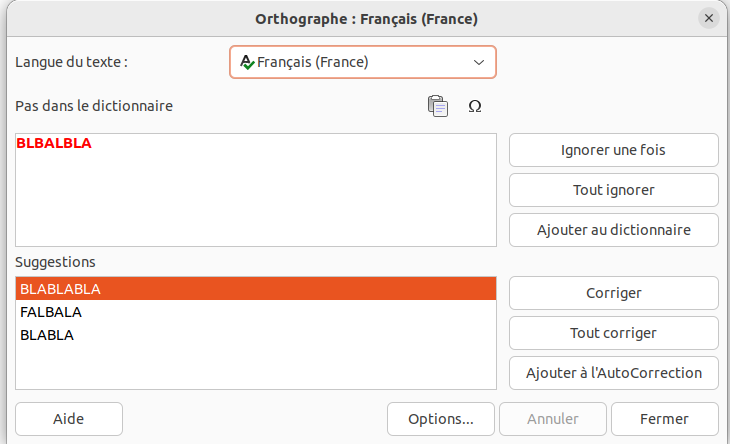The height and width of the screenshot is (444, 730).
Task: Open the Options... button
Action: click(x=440, y=419)
